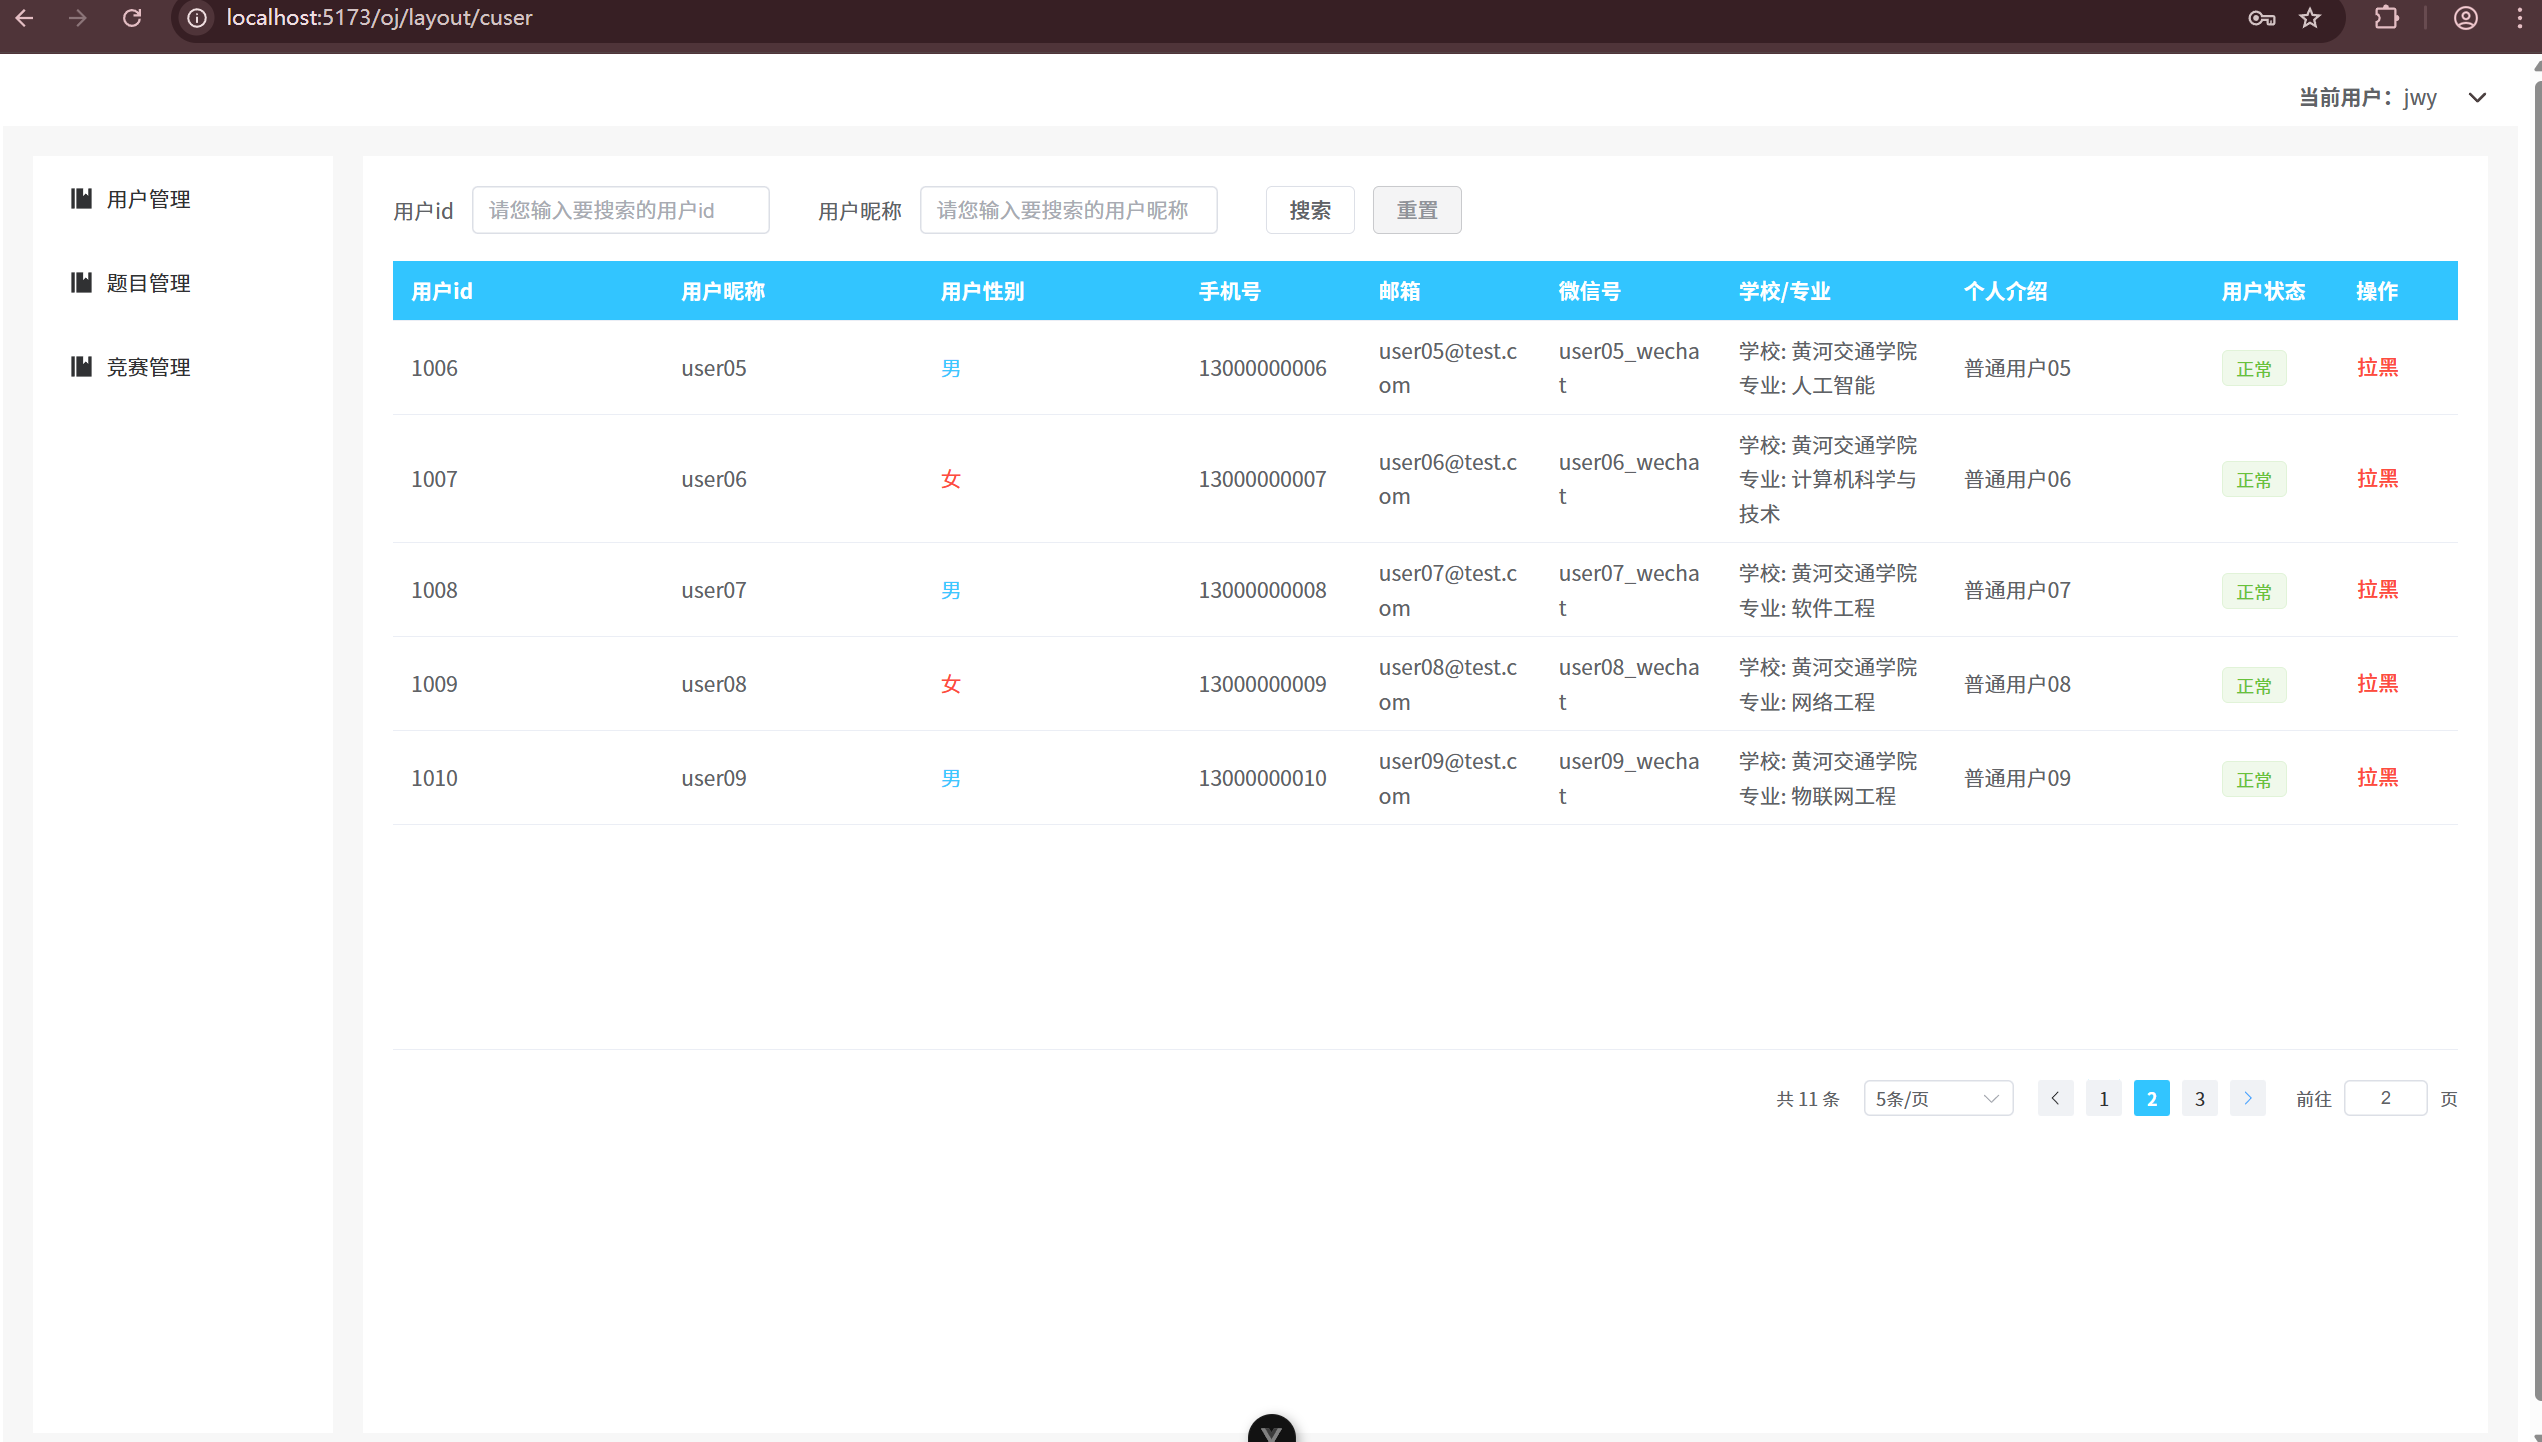Blacklist user05 via 拉黑 link
Image resolution: width=2542 pixels, height=1442 pixels.
[x=2376, y=367]
